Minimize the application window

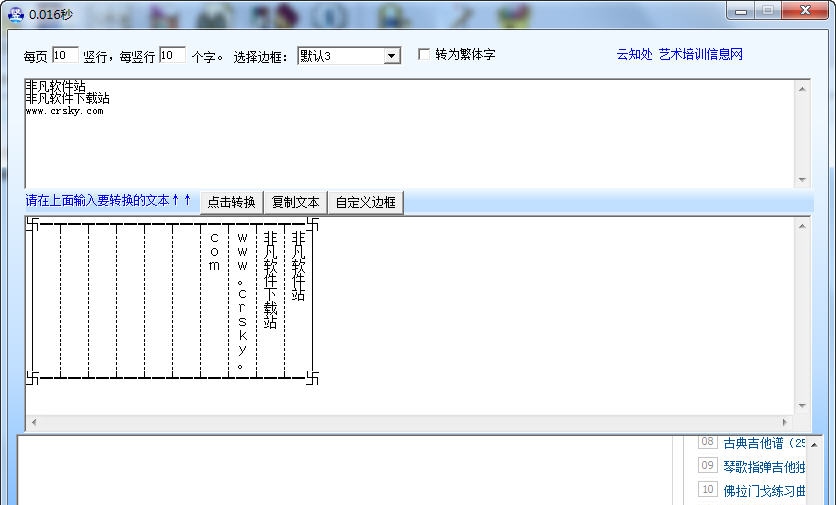pos(741,10)
